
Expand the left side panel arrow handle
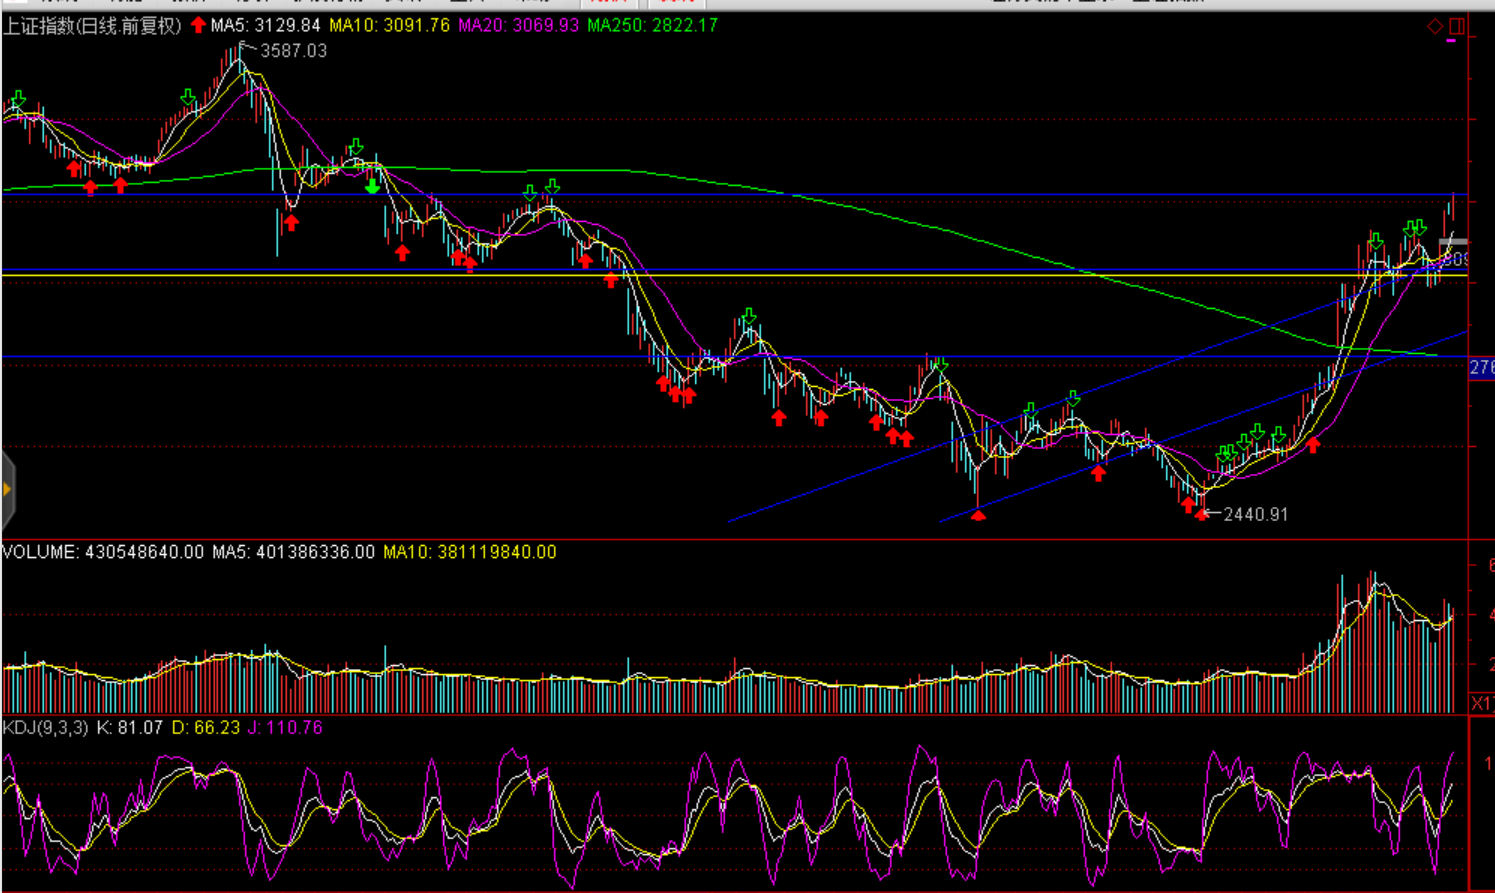click(x=7, y=489)
